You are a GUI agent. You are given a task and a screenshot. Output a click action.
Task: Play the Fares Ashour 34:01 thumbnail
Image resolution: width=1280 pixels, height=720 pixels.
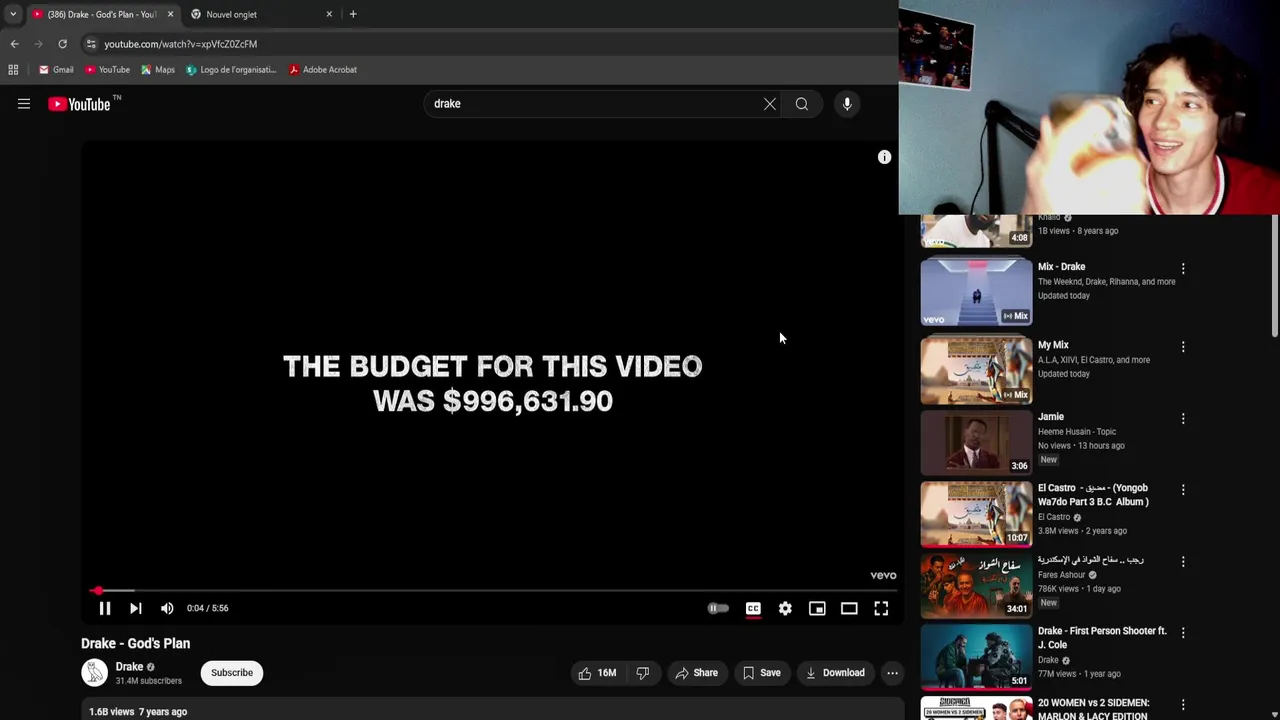point(976,585)
